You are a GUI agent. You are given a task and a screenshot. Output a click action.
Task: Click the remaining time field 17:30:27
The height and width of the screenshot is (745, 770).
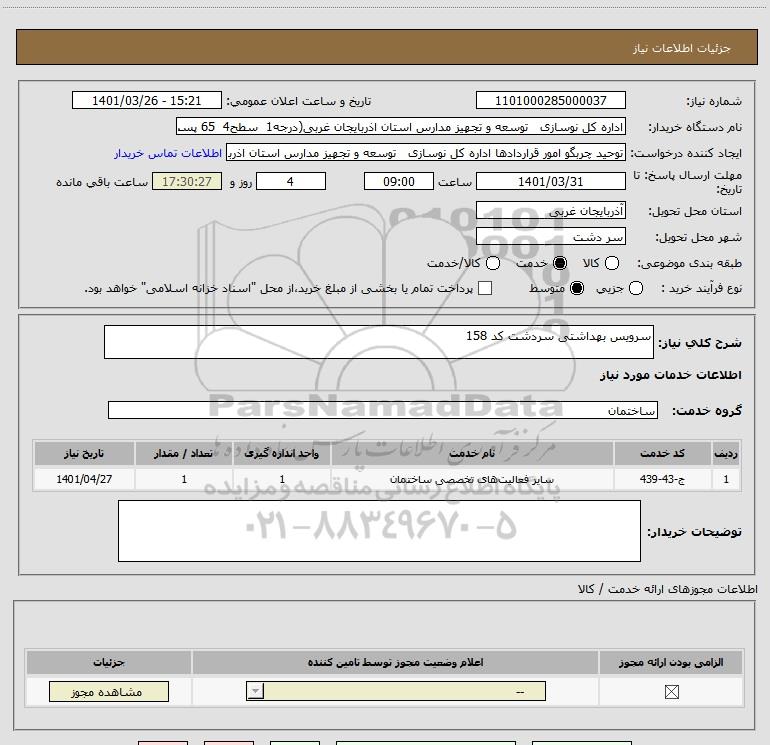[187, 181]
